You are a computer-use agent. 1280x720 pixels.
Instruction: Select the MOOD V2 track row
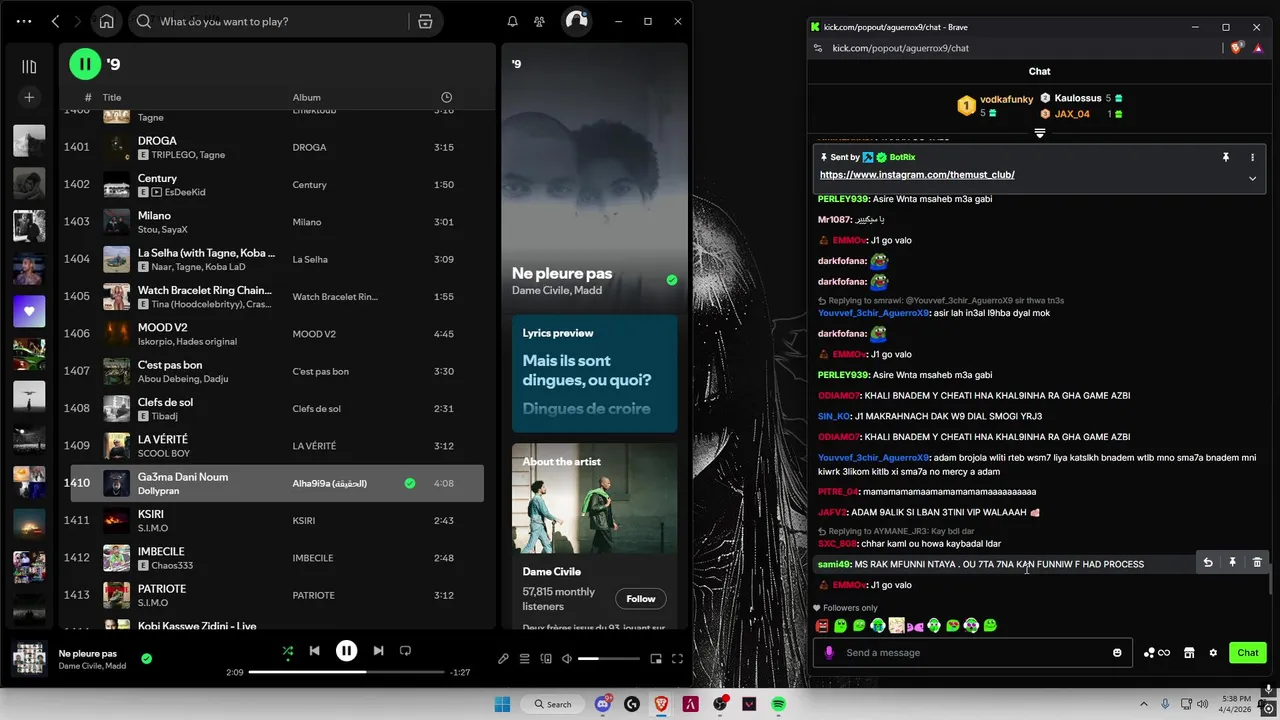pos(277,334)
